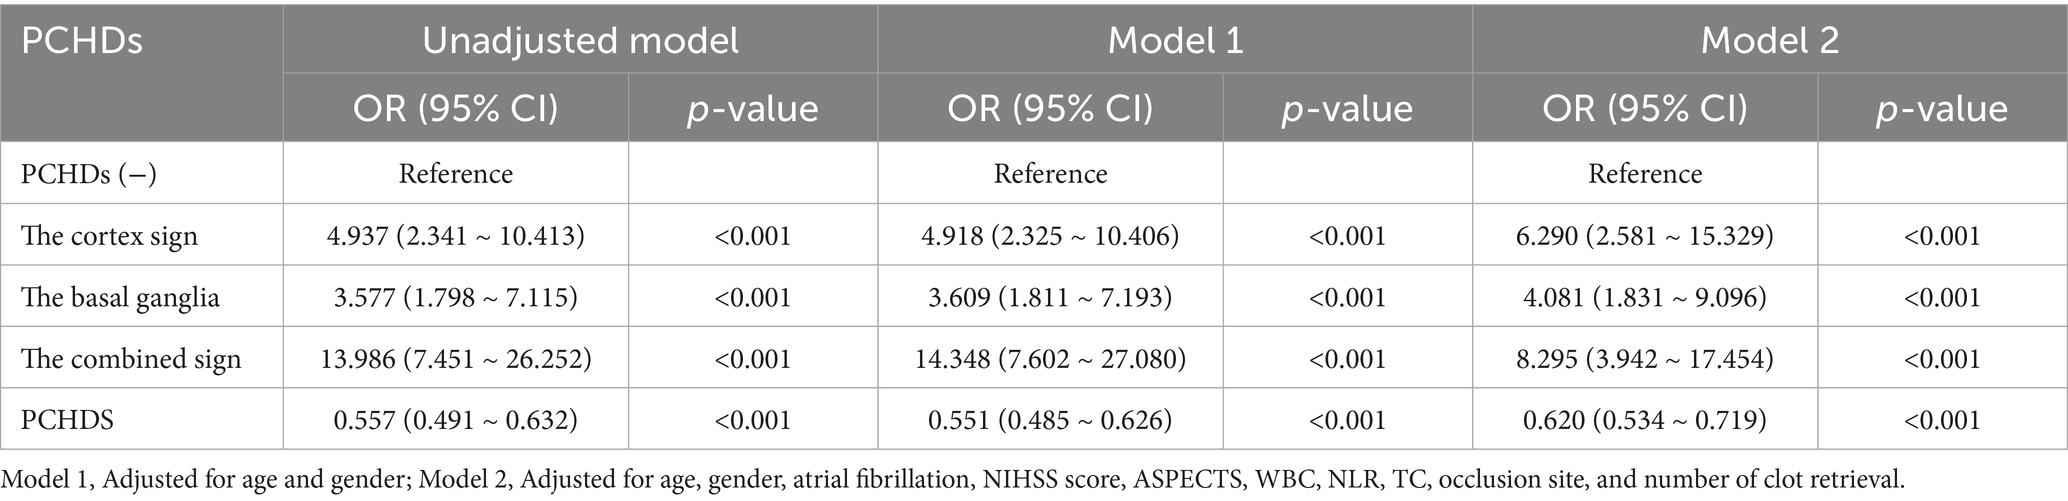Select the Model 2 column header

click(x=1769, y=41)
